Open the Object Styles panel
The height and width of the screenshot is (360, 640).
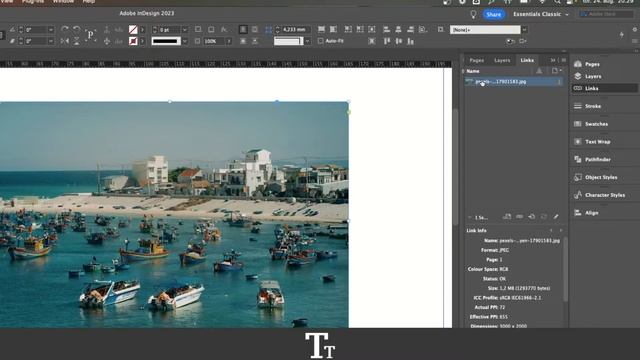[595, 177]
